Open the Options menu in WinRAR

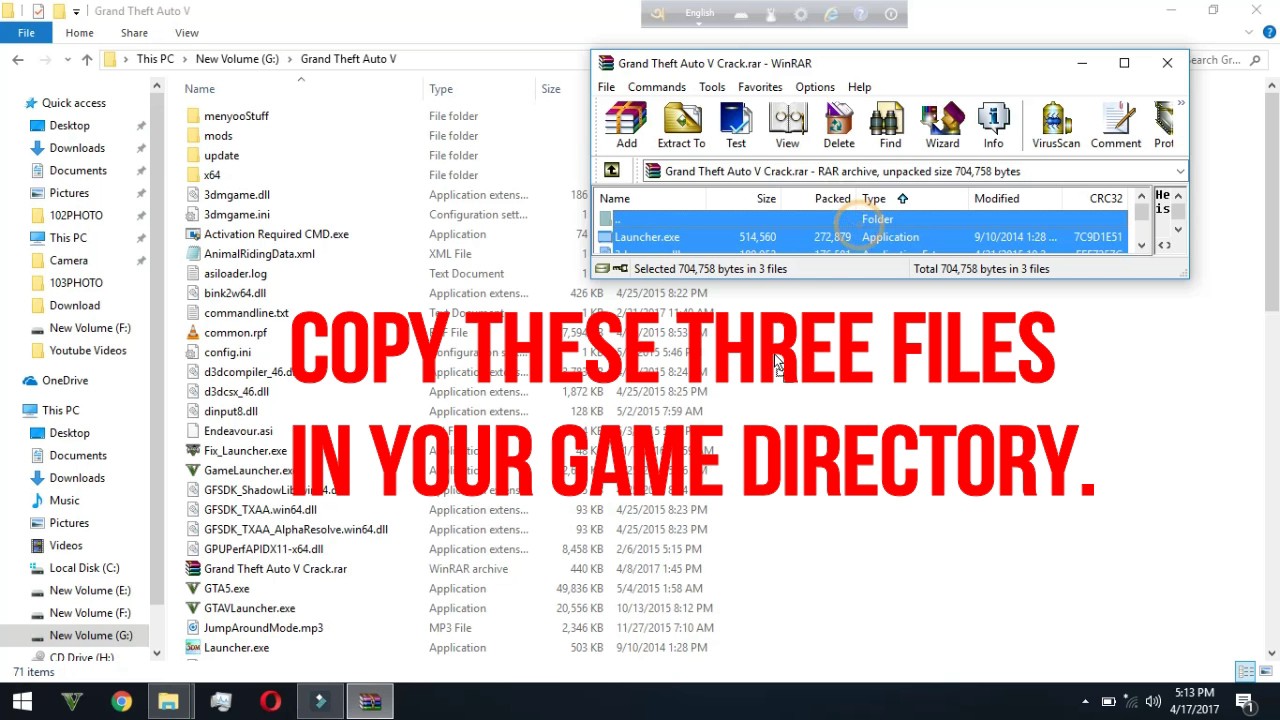(815, 87)
